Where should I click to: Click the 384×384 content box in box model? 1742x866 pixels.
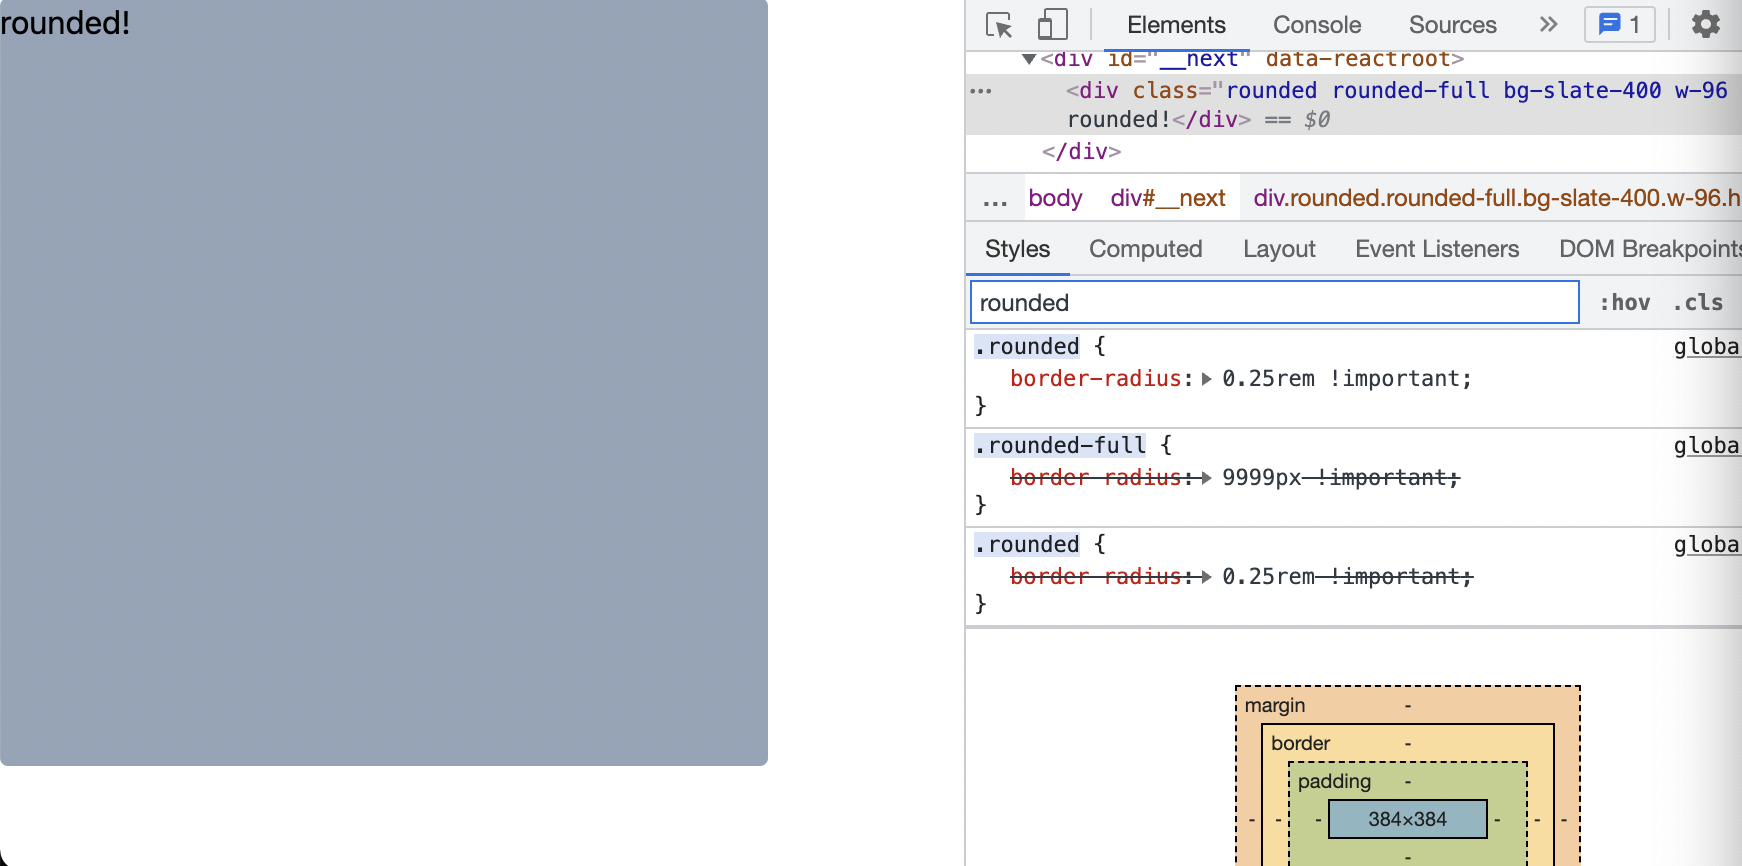(1407, 819)
